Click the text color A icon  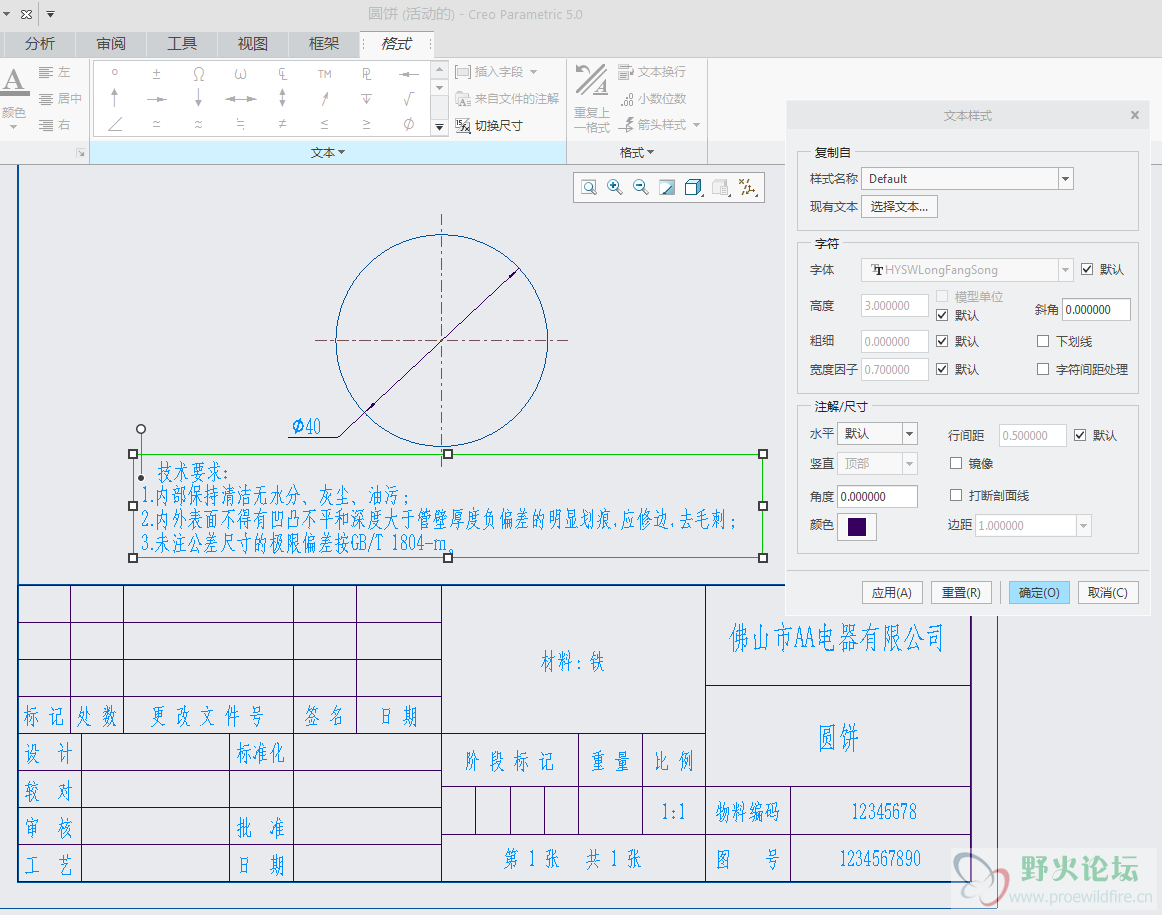coord(14,80)
